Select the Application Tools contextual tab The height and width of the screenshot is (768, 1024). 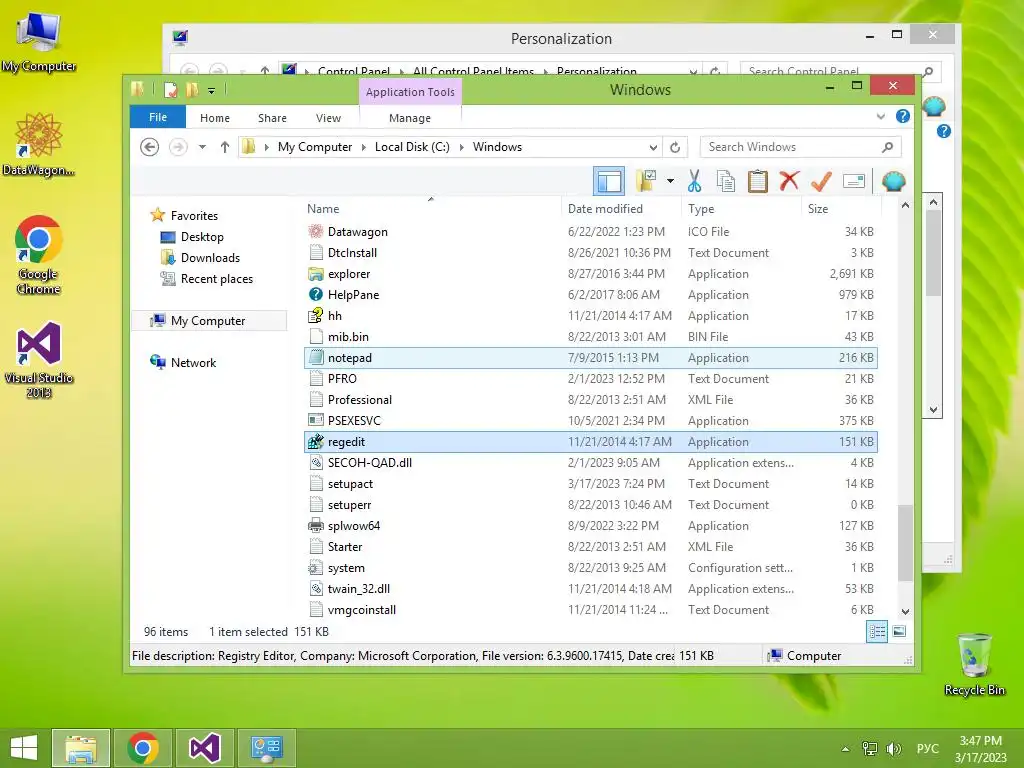click(x=410, y=92)
